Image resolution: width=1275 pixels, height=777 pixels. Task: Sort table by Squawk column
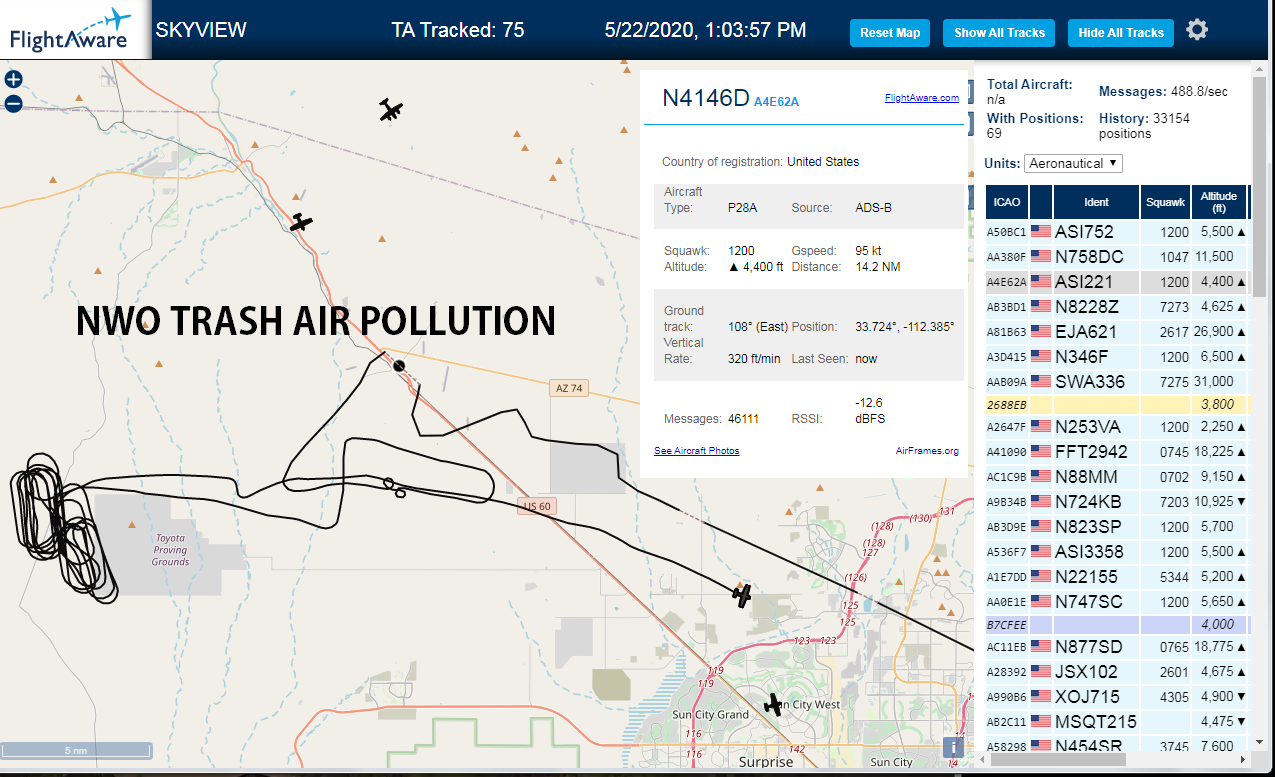(x=1165, y=202)
